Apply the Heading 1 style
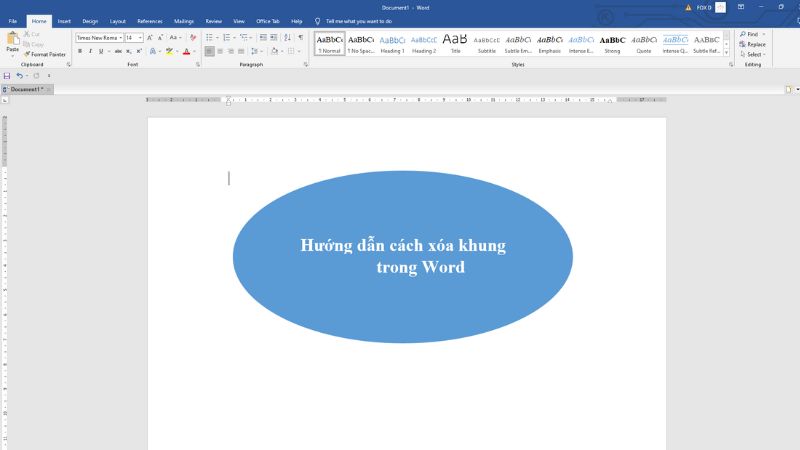Viewport: 800px width, 450px height. [x=392, y=44]
